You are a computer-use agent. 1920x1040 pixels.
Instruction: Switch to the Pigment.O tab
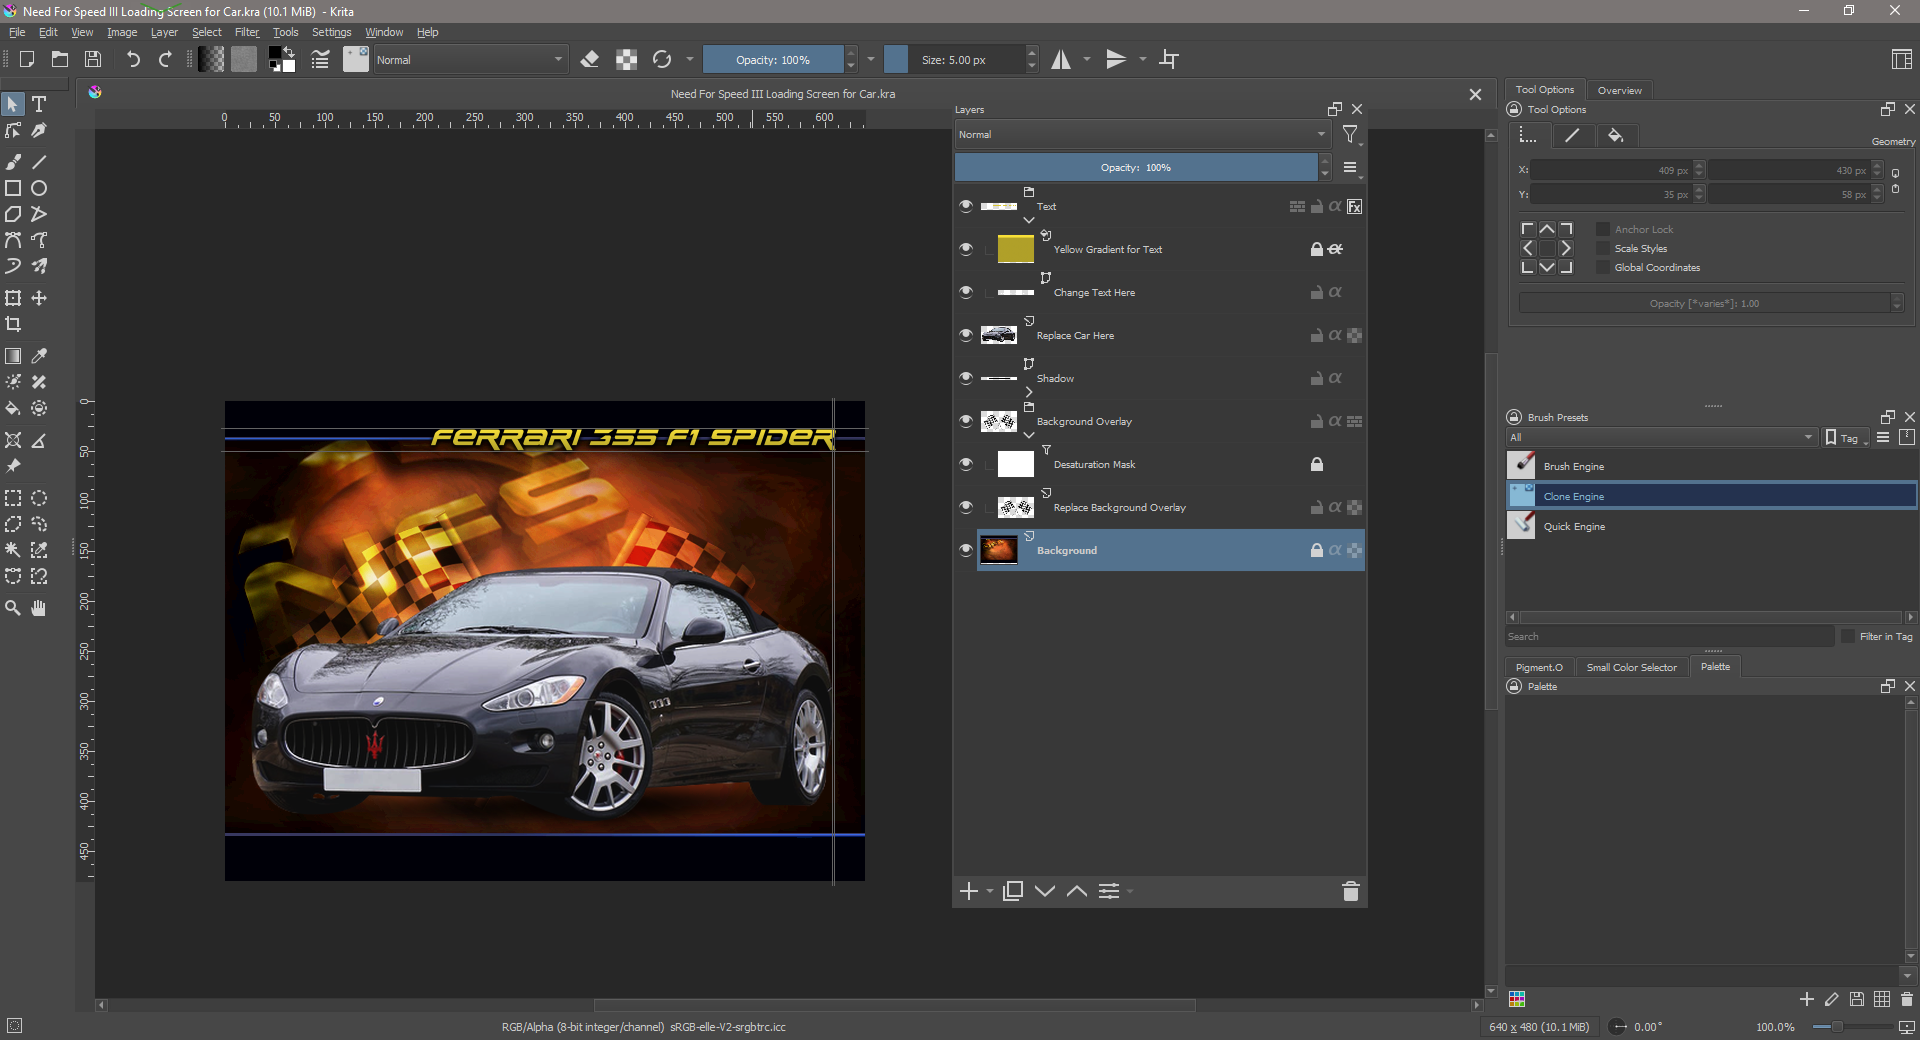pos(1539,667)
